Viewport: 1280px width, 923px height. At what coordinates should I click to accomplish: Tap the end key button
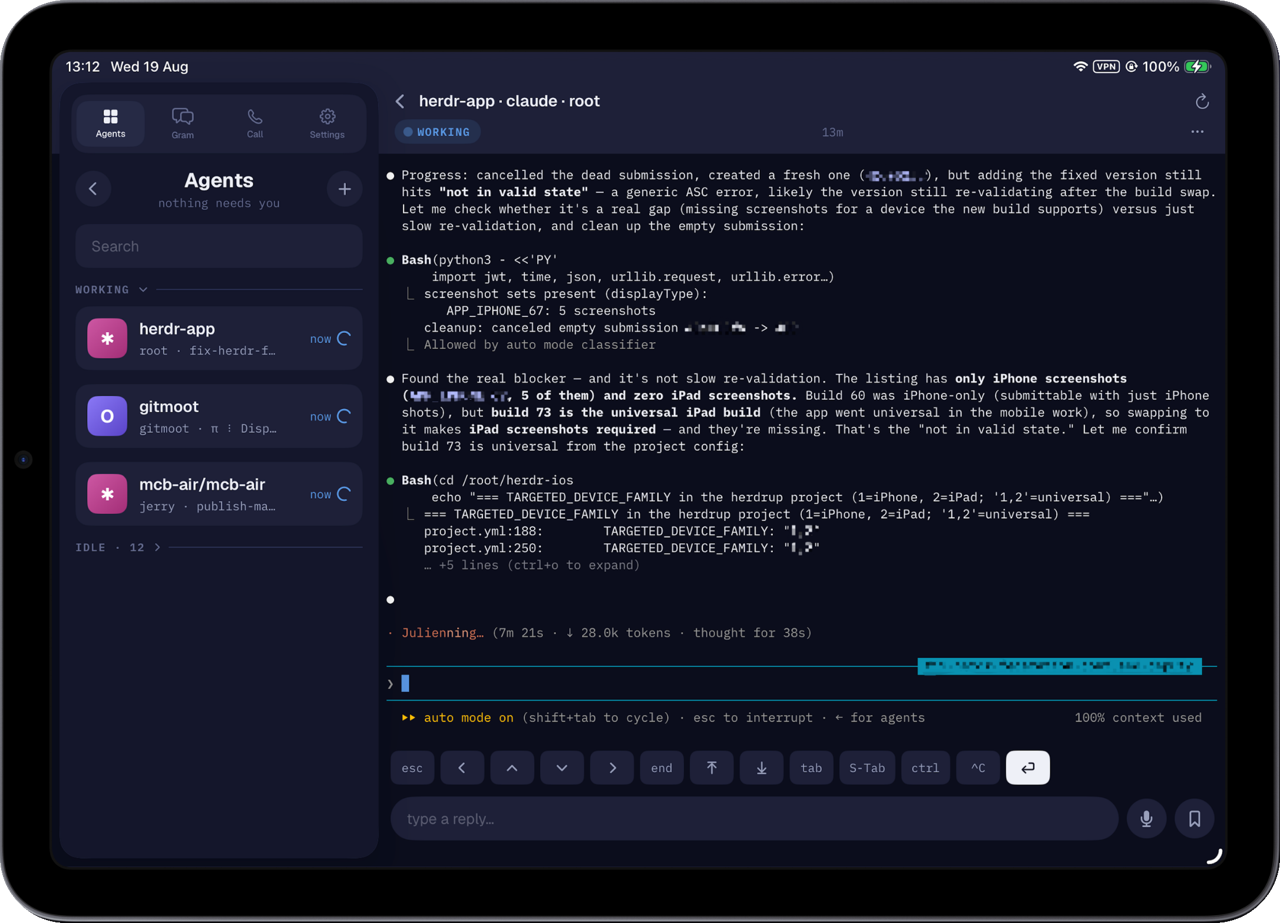(x=662, y=768)
